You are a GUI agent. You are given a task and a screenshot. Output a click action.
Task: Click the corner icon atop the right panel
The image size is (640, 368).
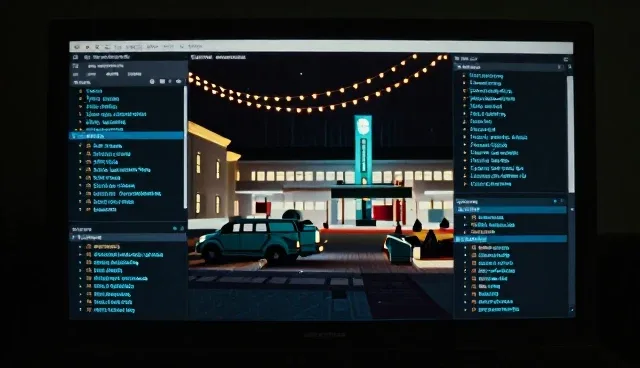(566, 59)
